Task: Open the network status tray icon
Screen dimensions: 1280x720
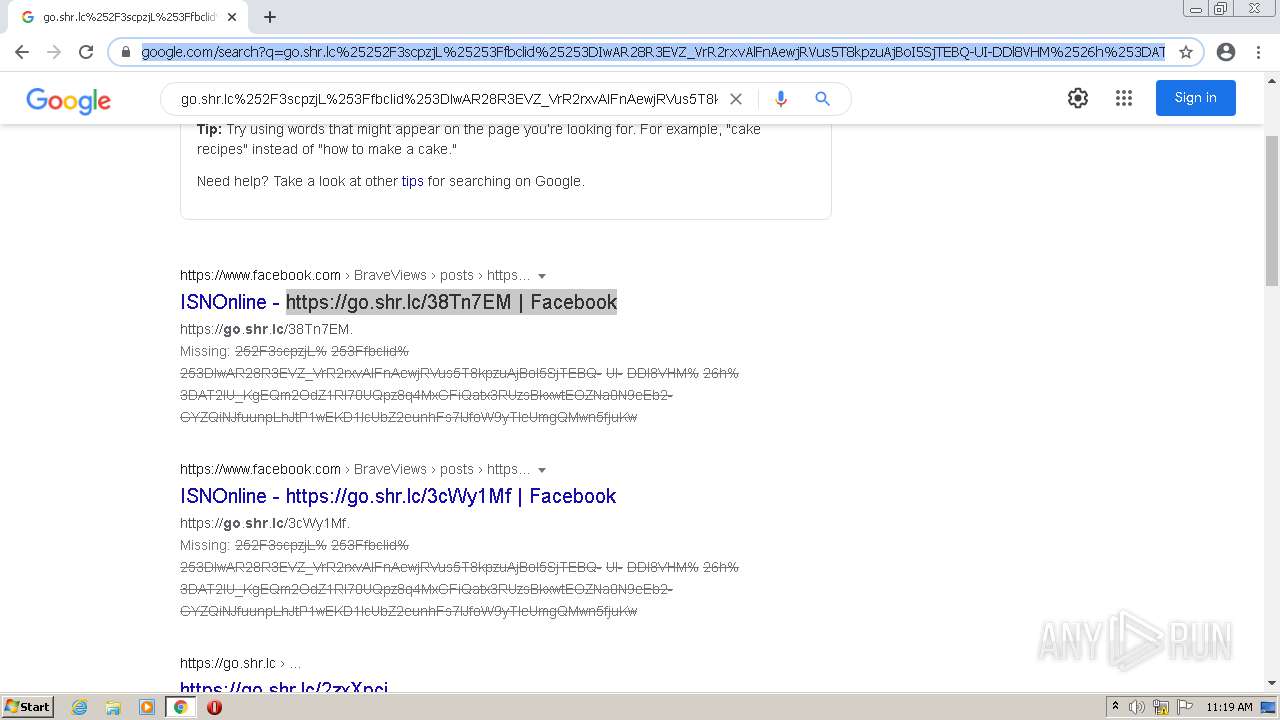Action: pyautogui.click(x=1161, y=707)
